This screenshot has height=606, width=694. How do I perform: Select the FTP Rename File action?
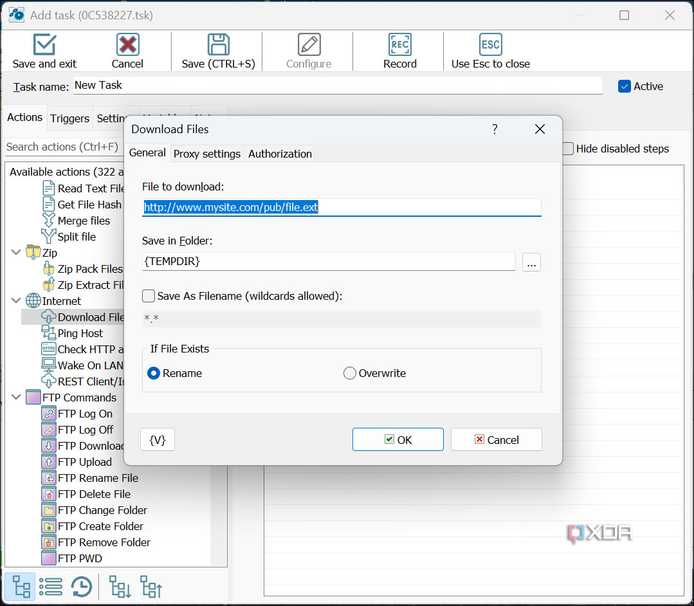[x=90, y=478]
